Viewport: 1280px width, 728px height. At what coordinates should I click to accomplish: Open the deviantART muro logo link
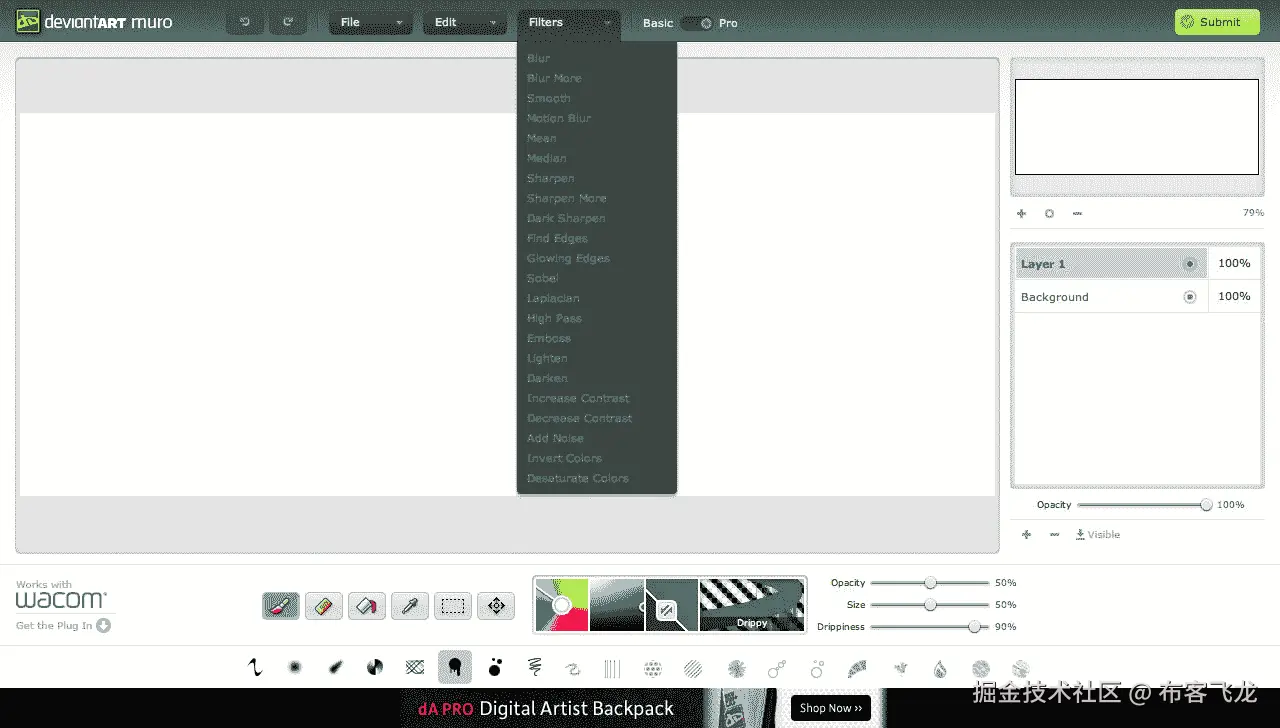pyautogui.click(x=94, y=22)
